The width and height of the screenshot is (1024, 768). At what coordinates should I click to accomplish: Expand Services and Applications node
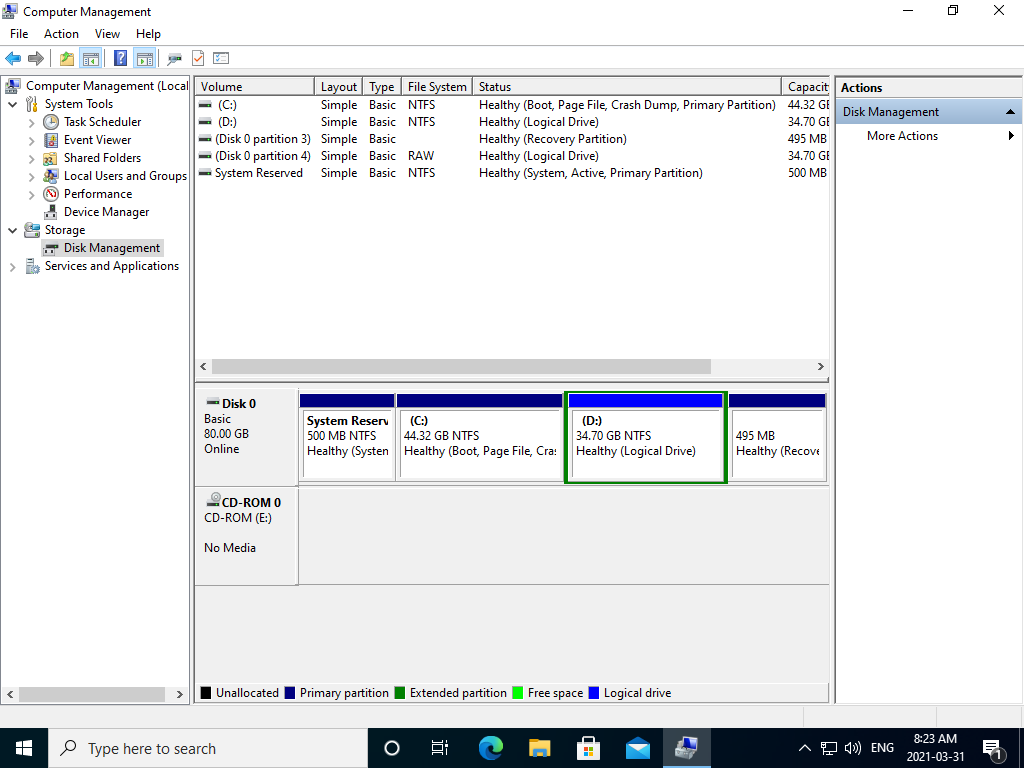12,266
